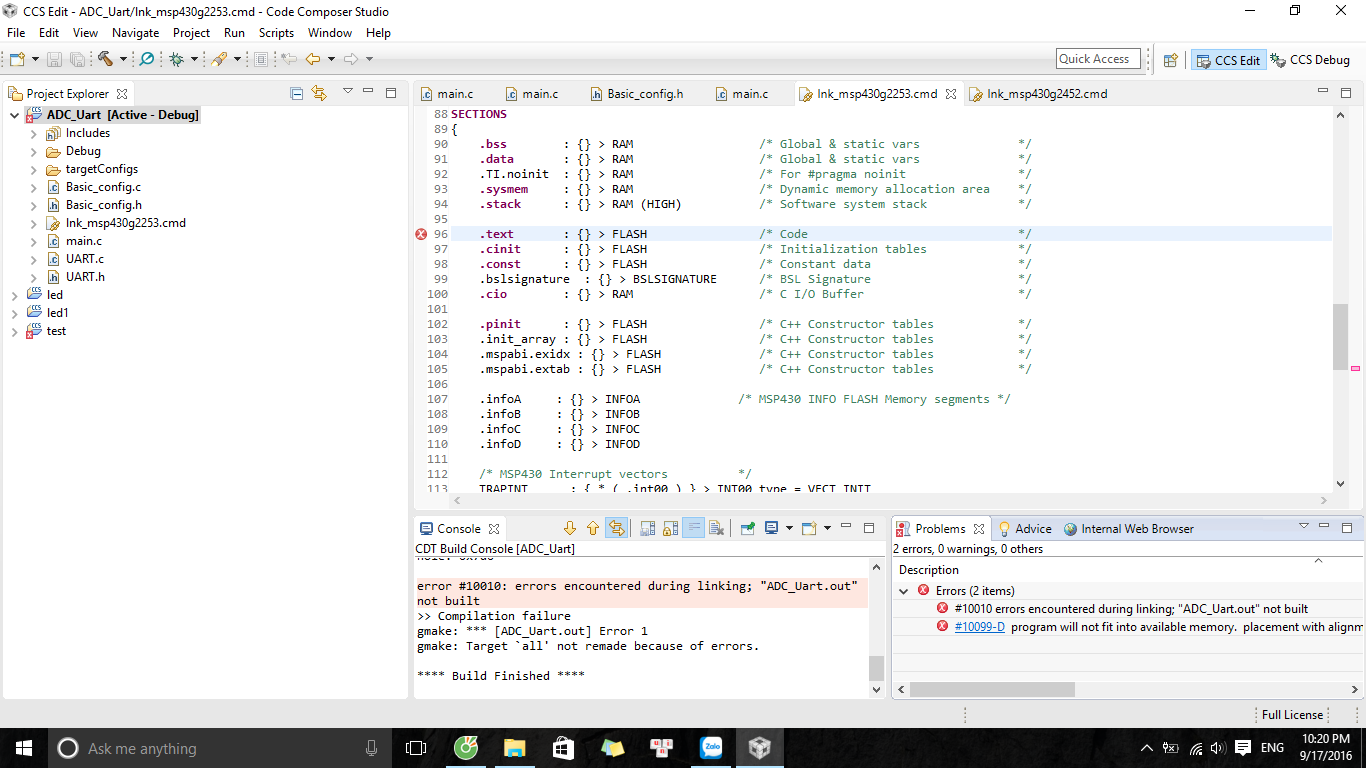The height and width of the screenshot is (768, 1366).
Task: Toggle Scroll Lock in Console toolbar
Action: (x=670, y=528)
